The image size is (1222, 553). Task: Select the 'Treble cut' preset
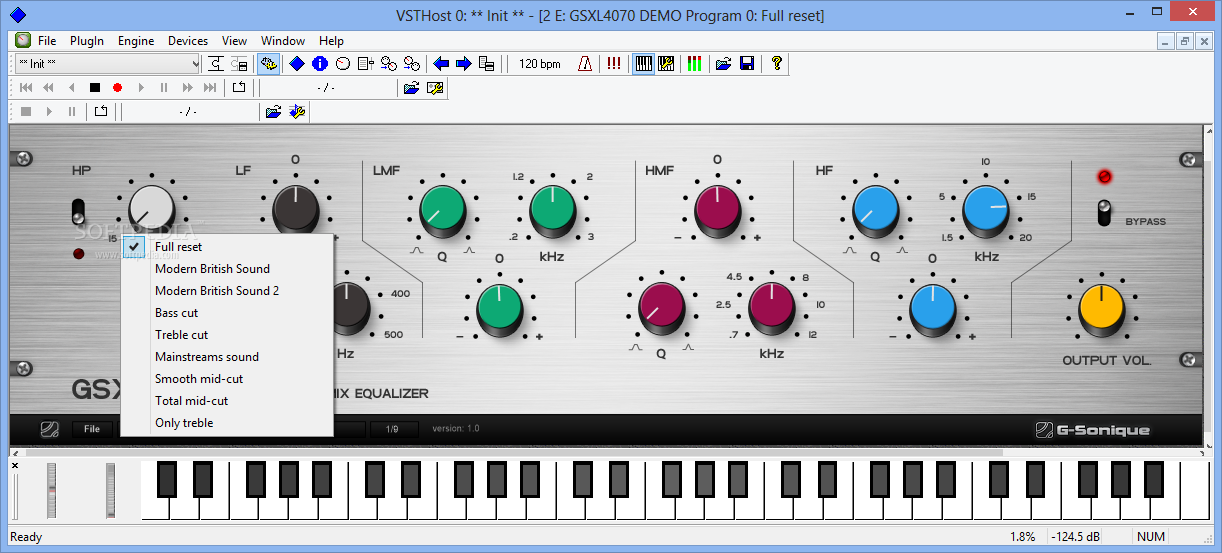click(227, 334)
